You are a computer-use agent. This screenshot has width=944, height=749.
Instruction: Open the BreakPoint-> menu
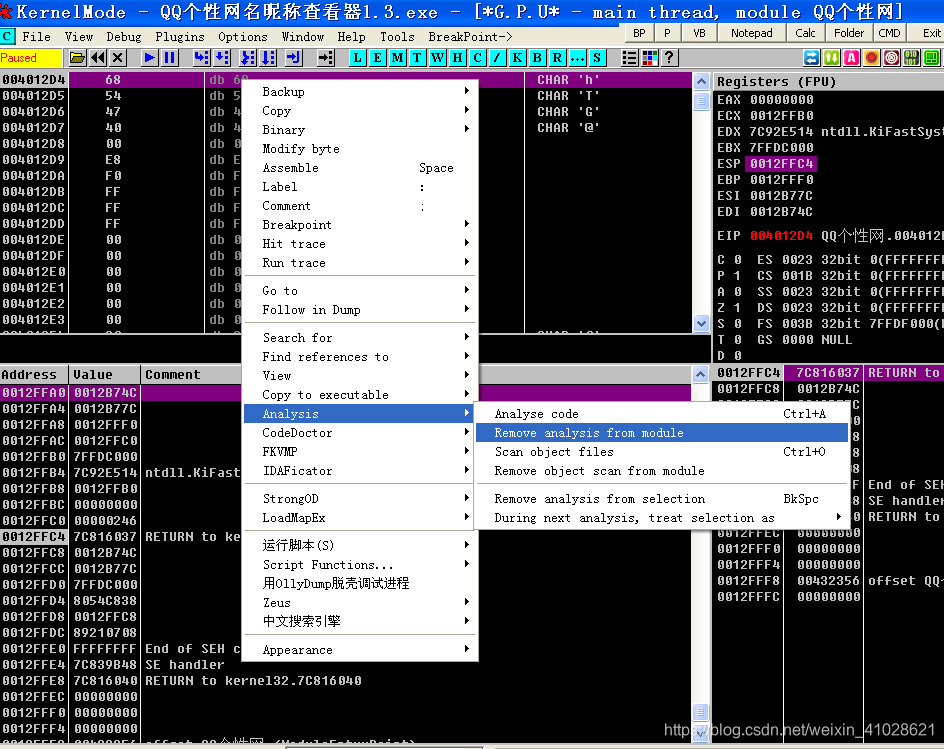click(470, 37)
